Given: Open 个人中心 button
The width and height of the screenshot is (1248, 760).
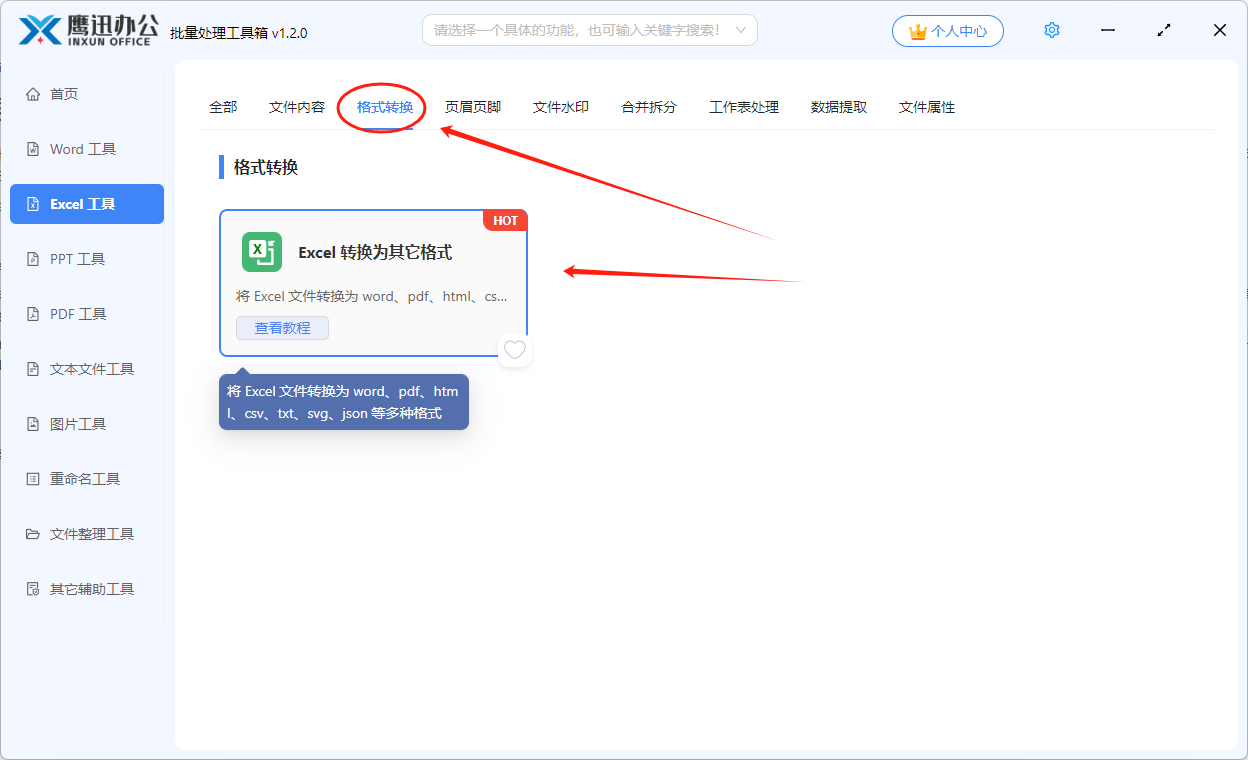Looking at the screenshot, I should point(948,31).
